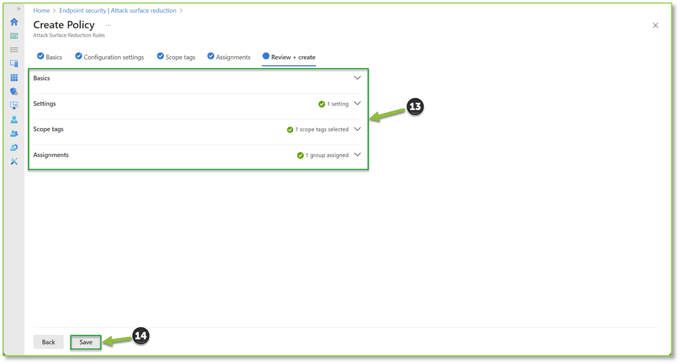Screen dimensions: 680x364
Task: Open the Home icon in sidebar
Action: point(14,22)
